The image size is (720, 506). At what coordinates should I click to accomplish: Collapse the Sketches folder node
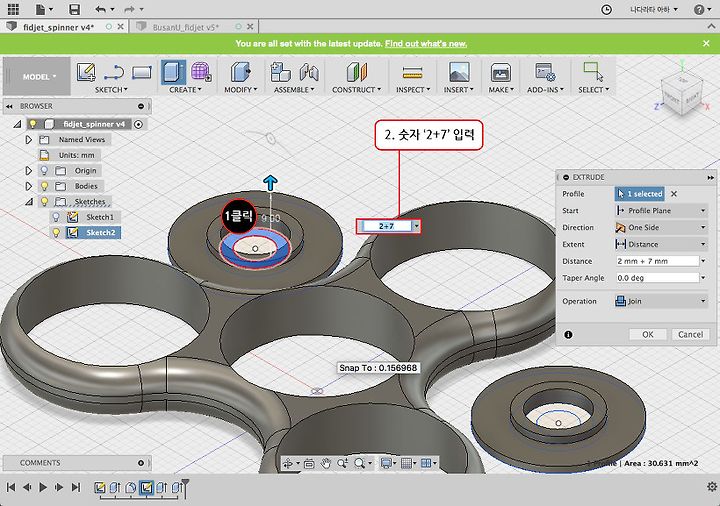28,201
